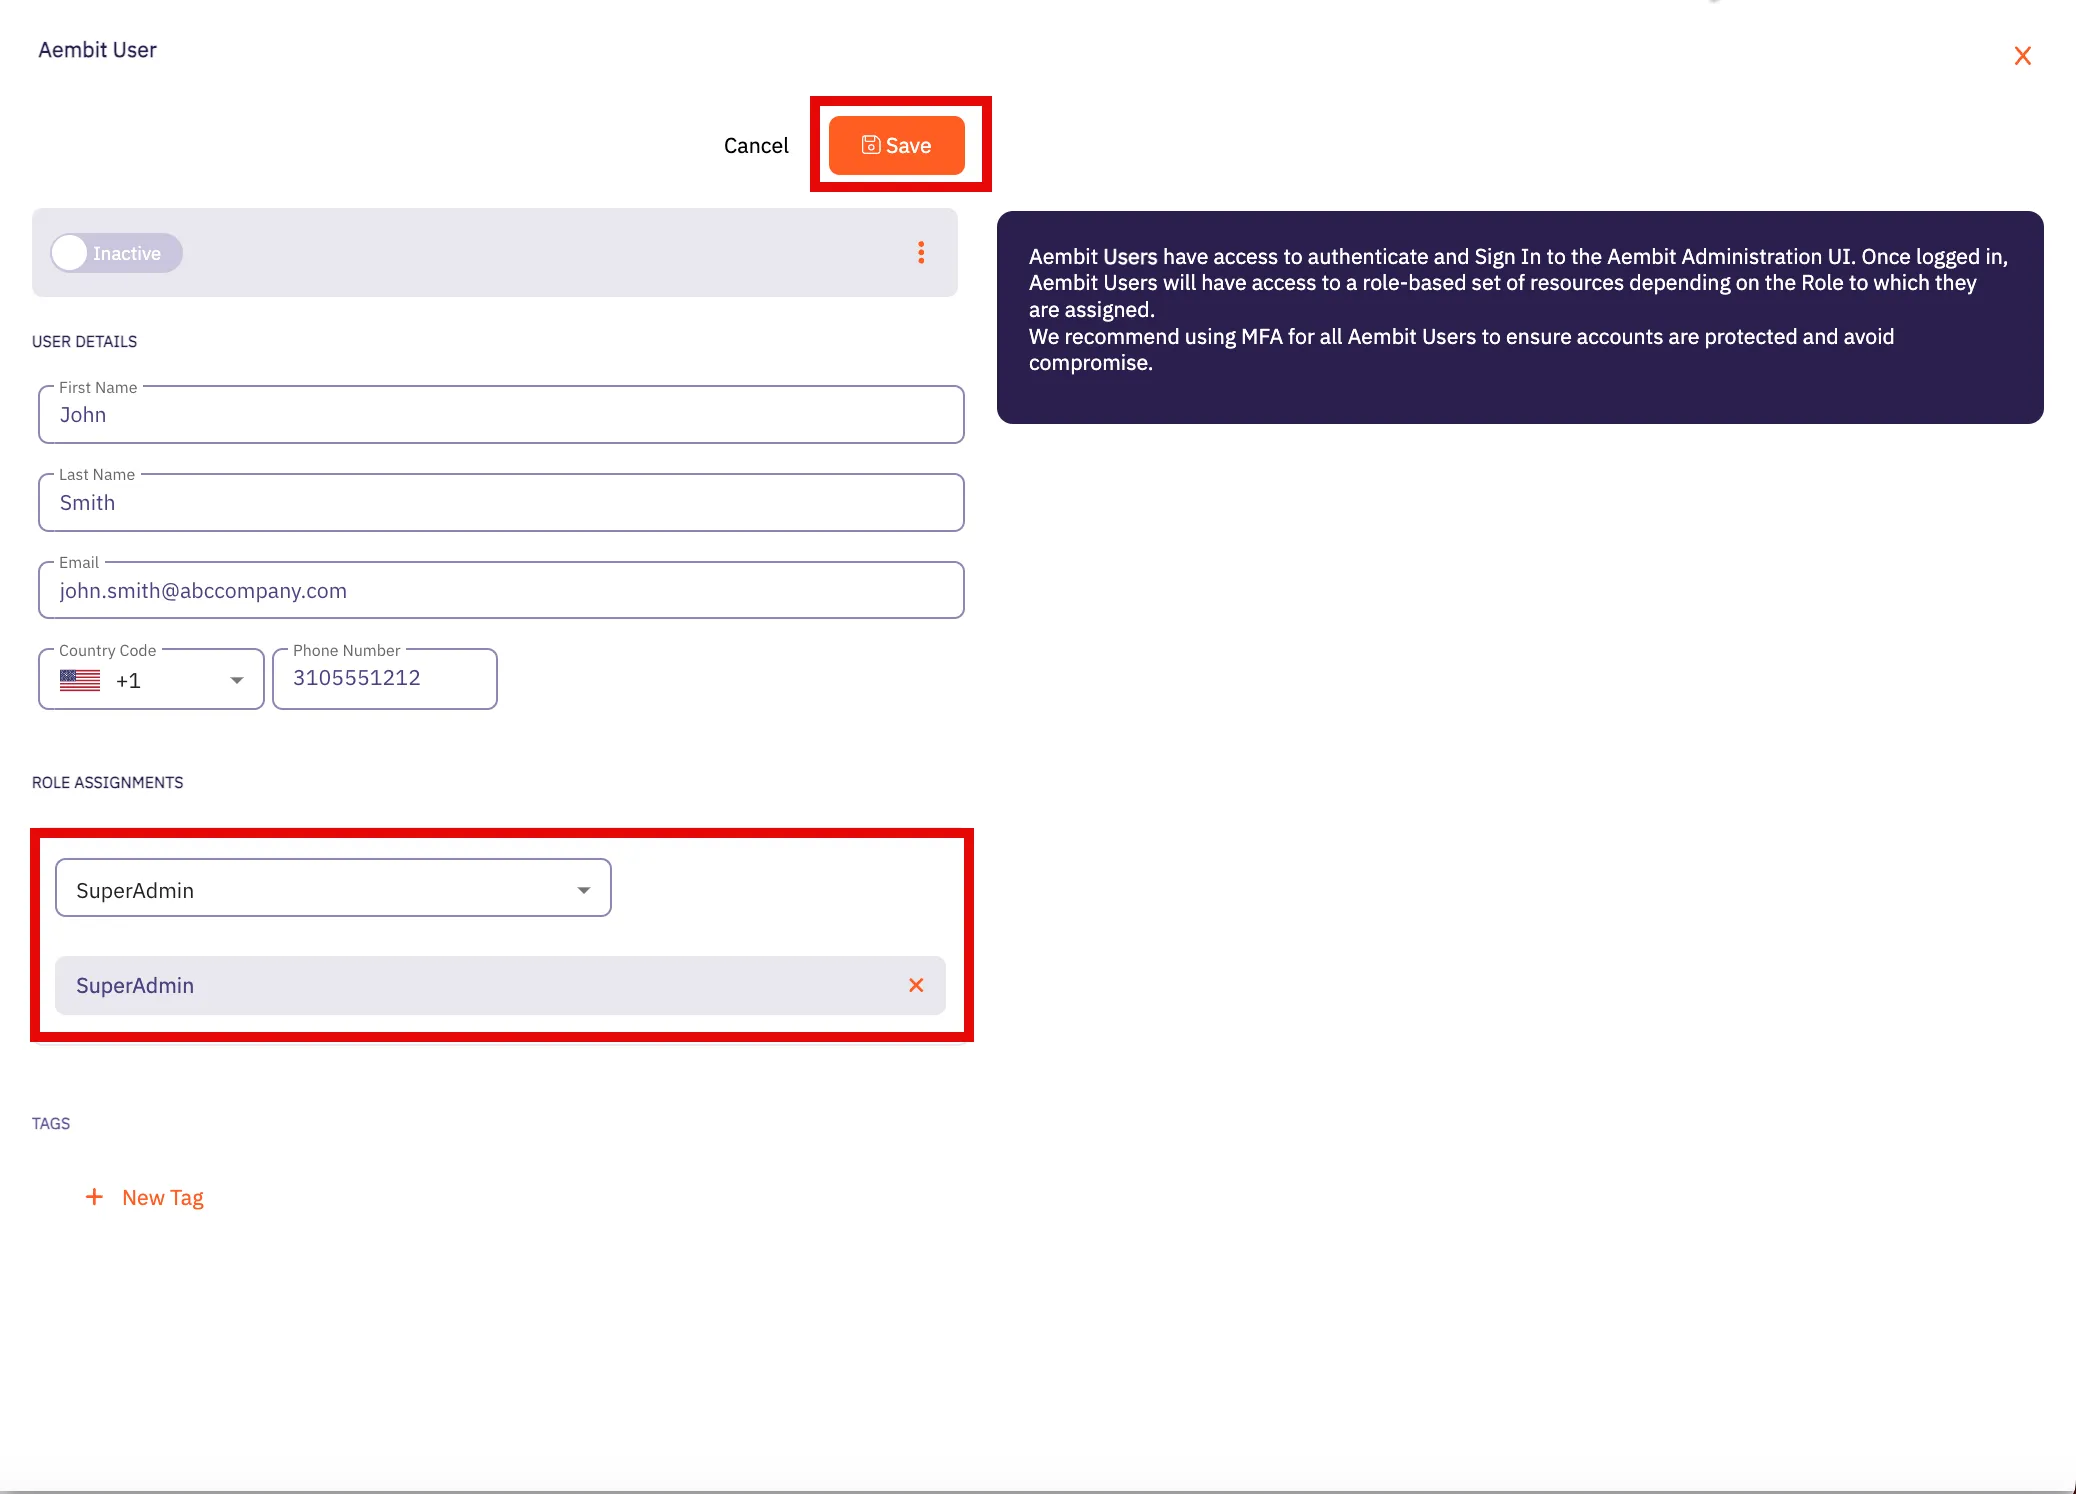Screen dimensions: 2076x1494
Task: Click the New Tag link
Action: tap(163, 1198)
